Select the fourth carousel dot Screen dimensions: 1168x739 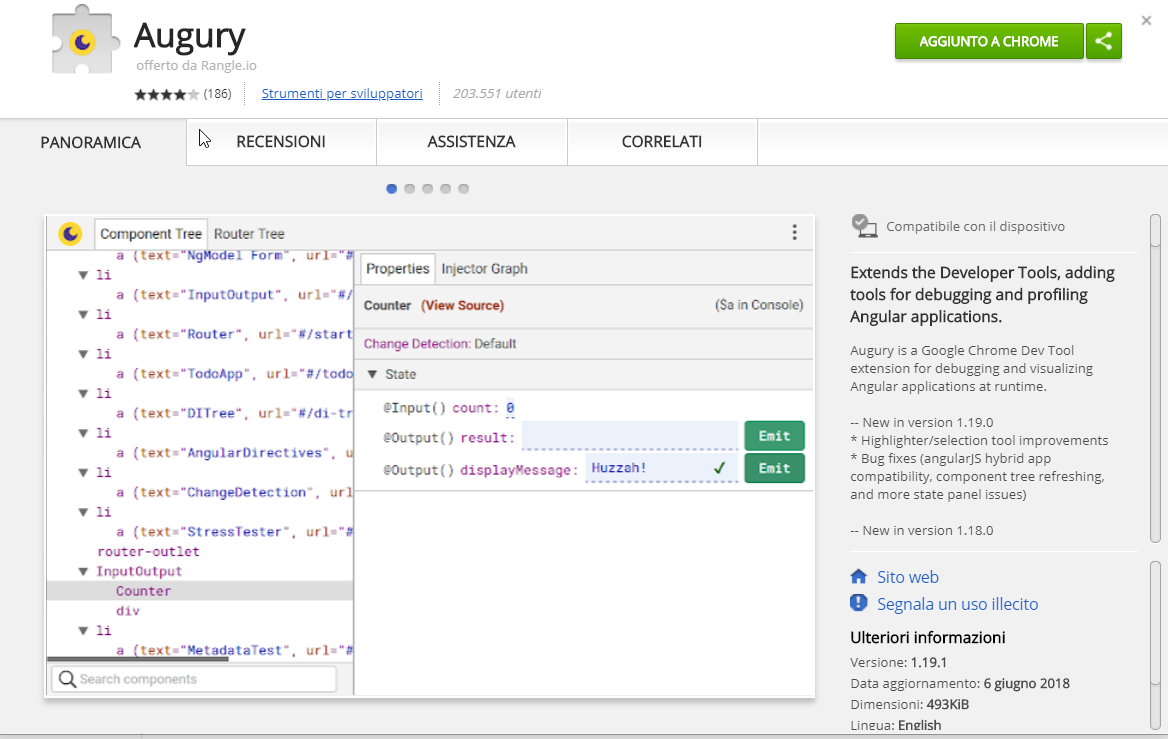coord(445,188)
